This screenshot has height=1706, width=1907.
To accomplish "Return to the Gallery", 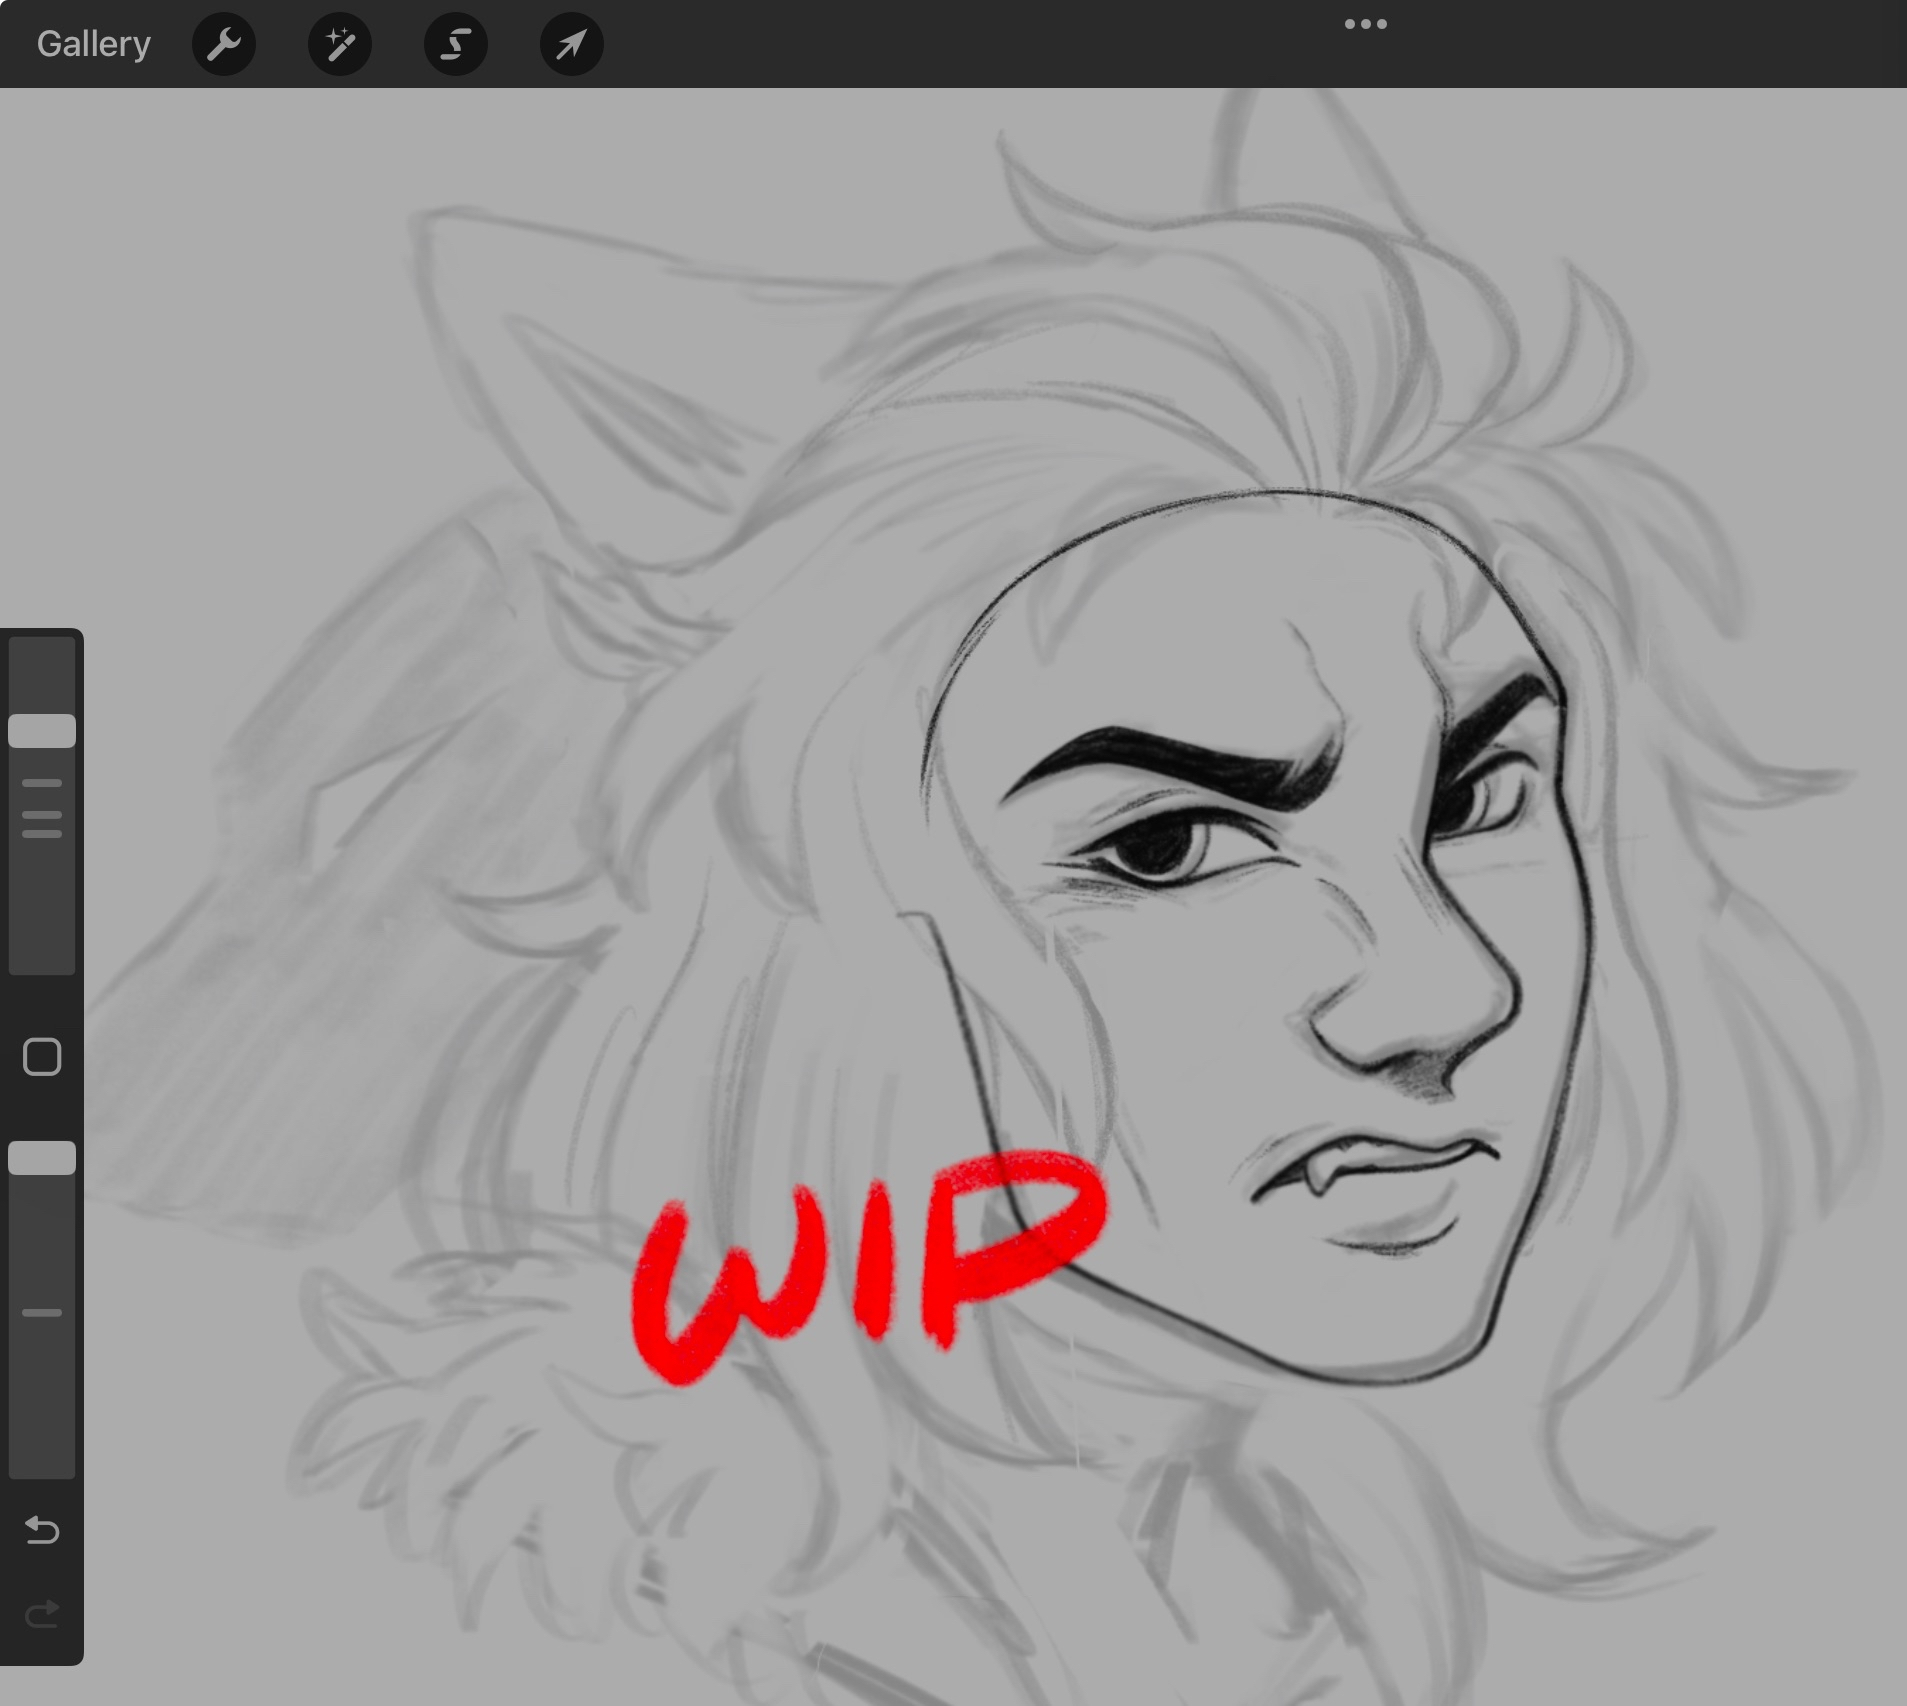I will point(94,44).
